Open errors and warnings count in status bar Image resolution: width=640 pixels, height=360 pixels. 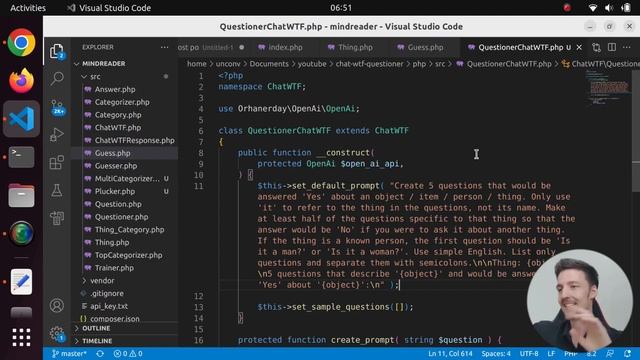click(x=128, y=353)
